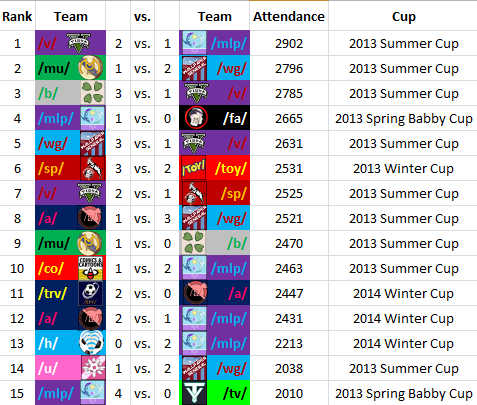This screenshot has height=405, width=477.
Task: Click the /a/ logo in rank 8
Action: tap(90, 218)
